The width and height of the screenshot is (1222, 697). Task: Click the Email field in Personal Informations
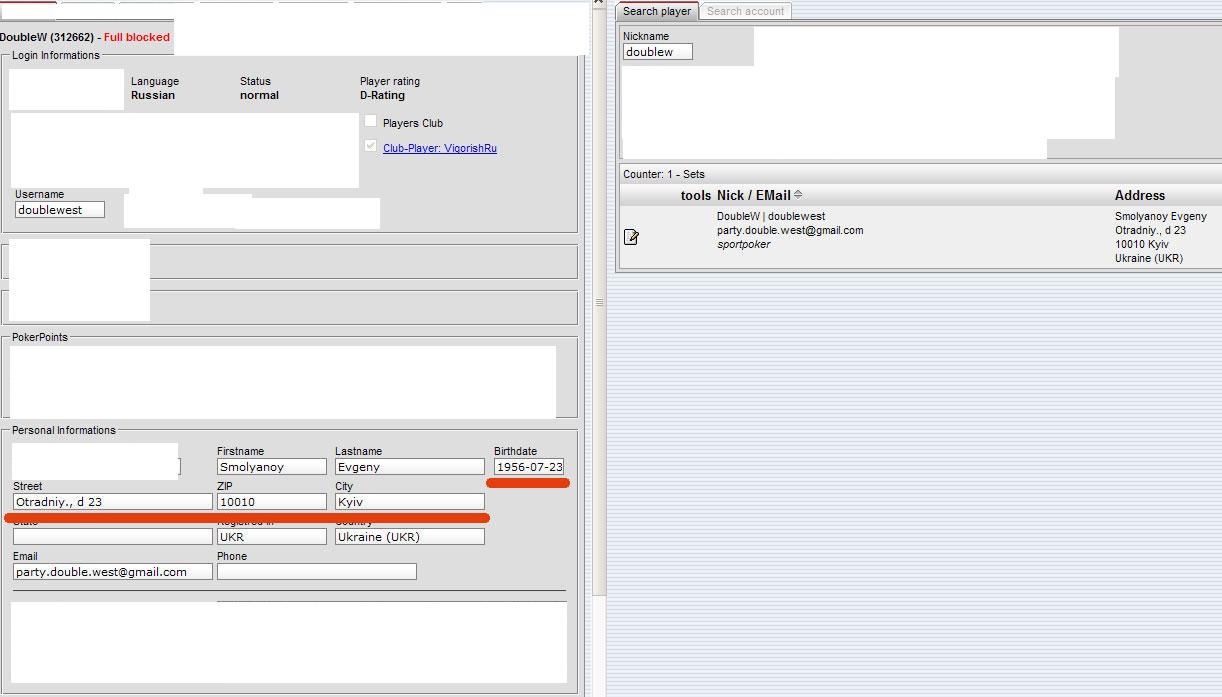coord(112,572)
